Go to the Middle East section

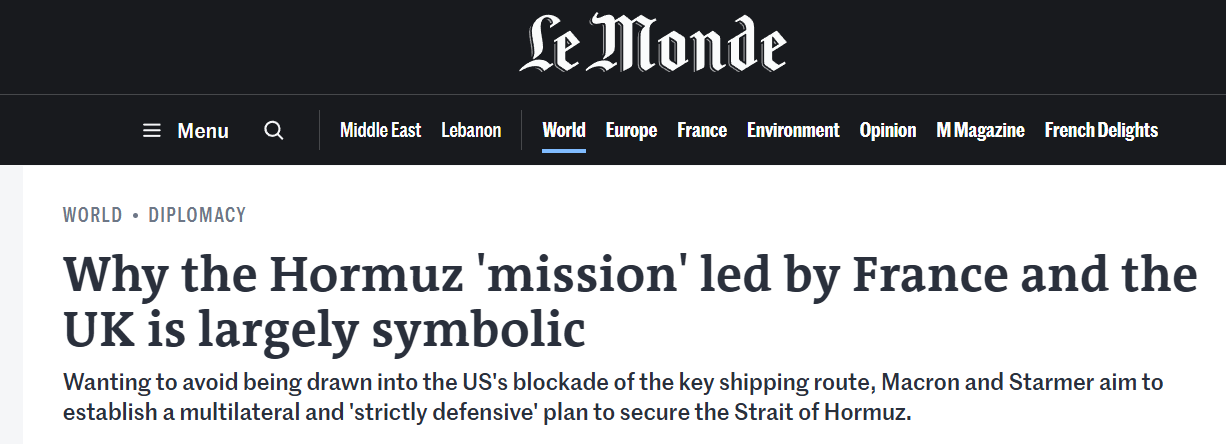[x=380, y=130]
